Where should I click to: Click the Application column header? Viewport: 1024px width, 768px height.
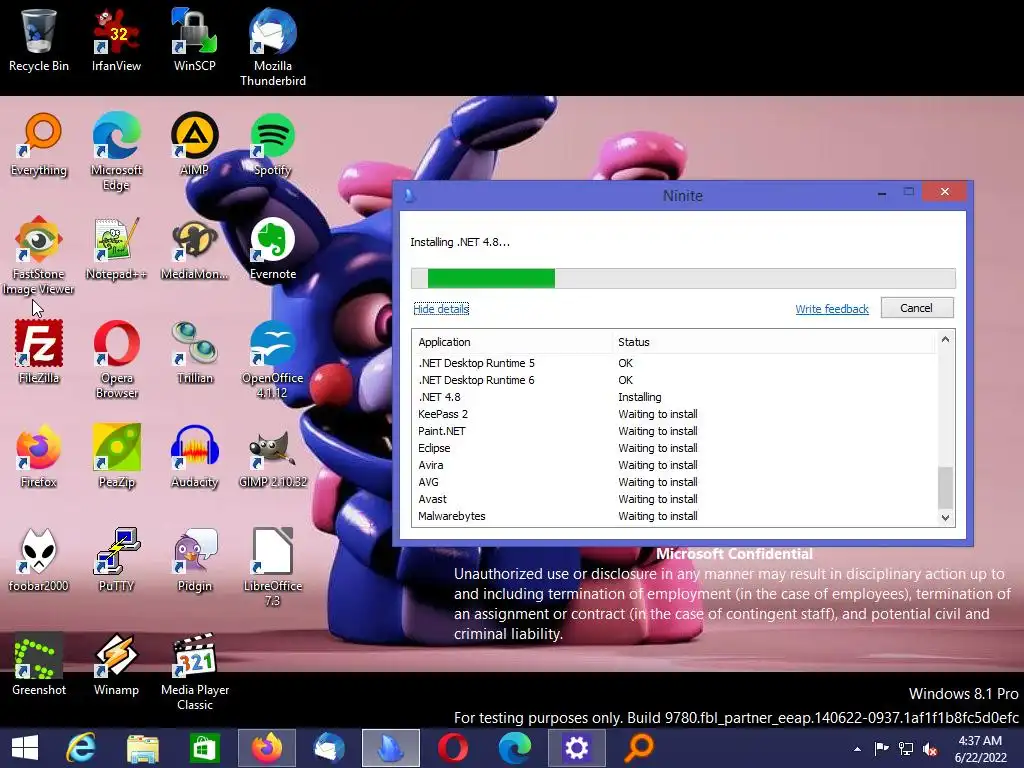point(513,342)
